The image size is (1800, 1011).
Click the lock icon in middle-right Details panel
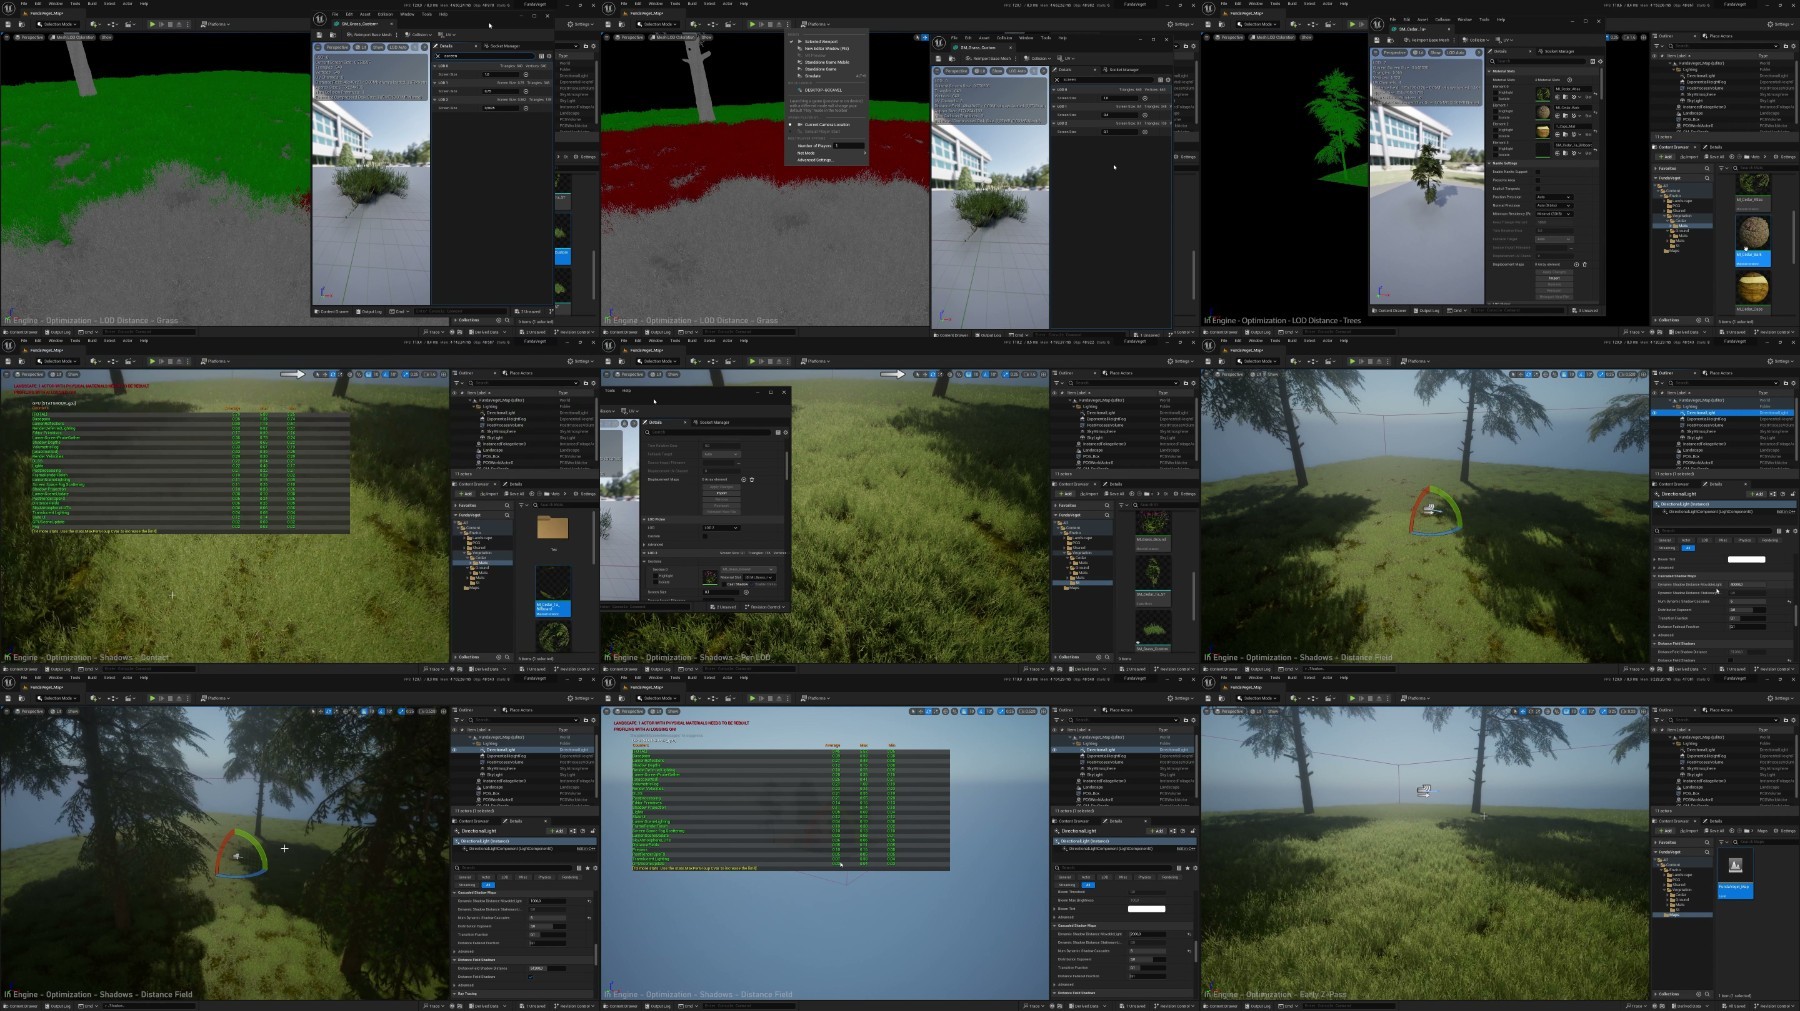coord(1793,494)
